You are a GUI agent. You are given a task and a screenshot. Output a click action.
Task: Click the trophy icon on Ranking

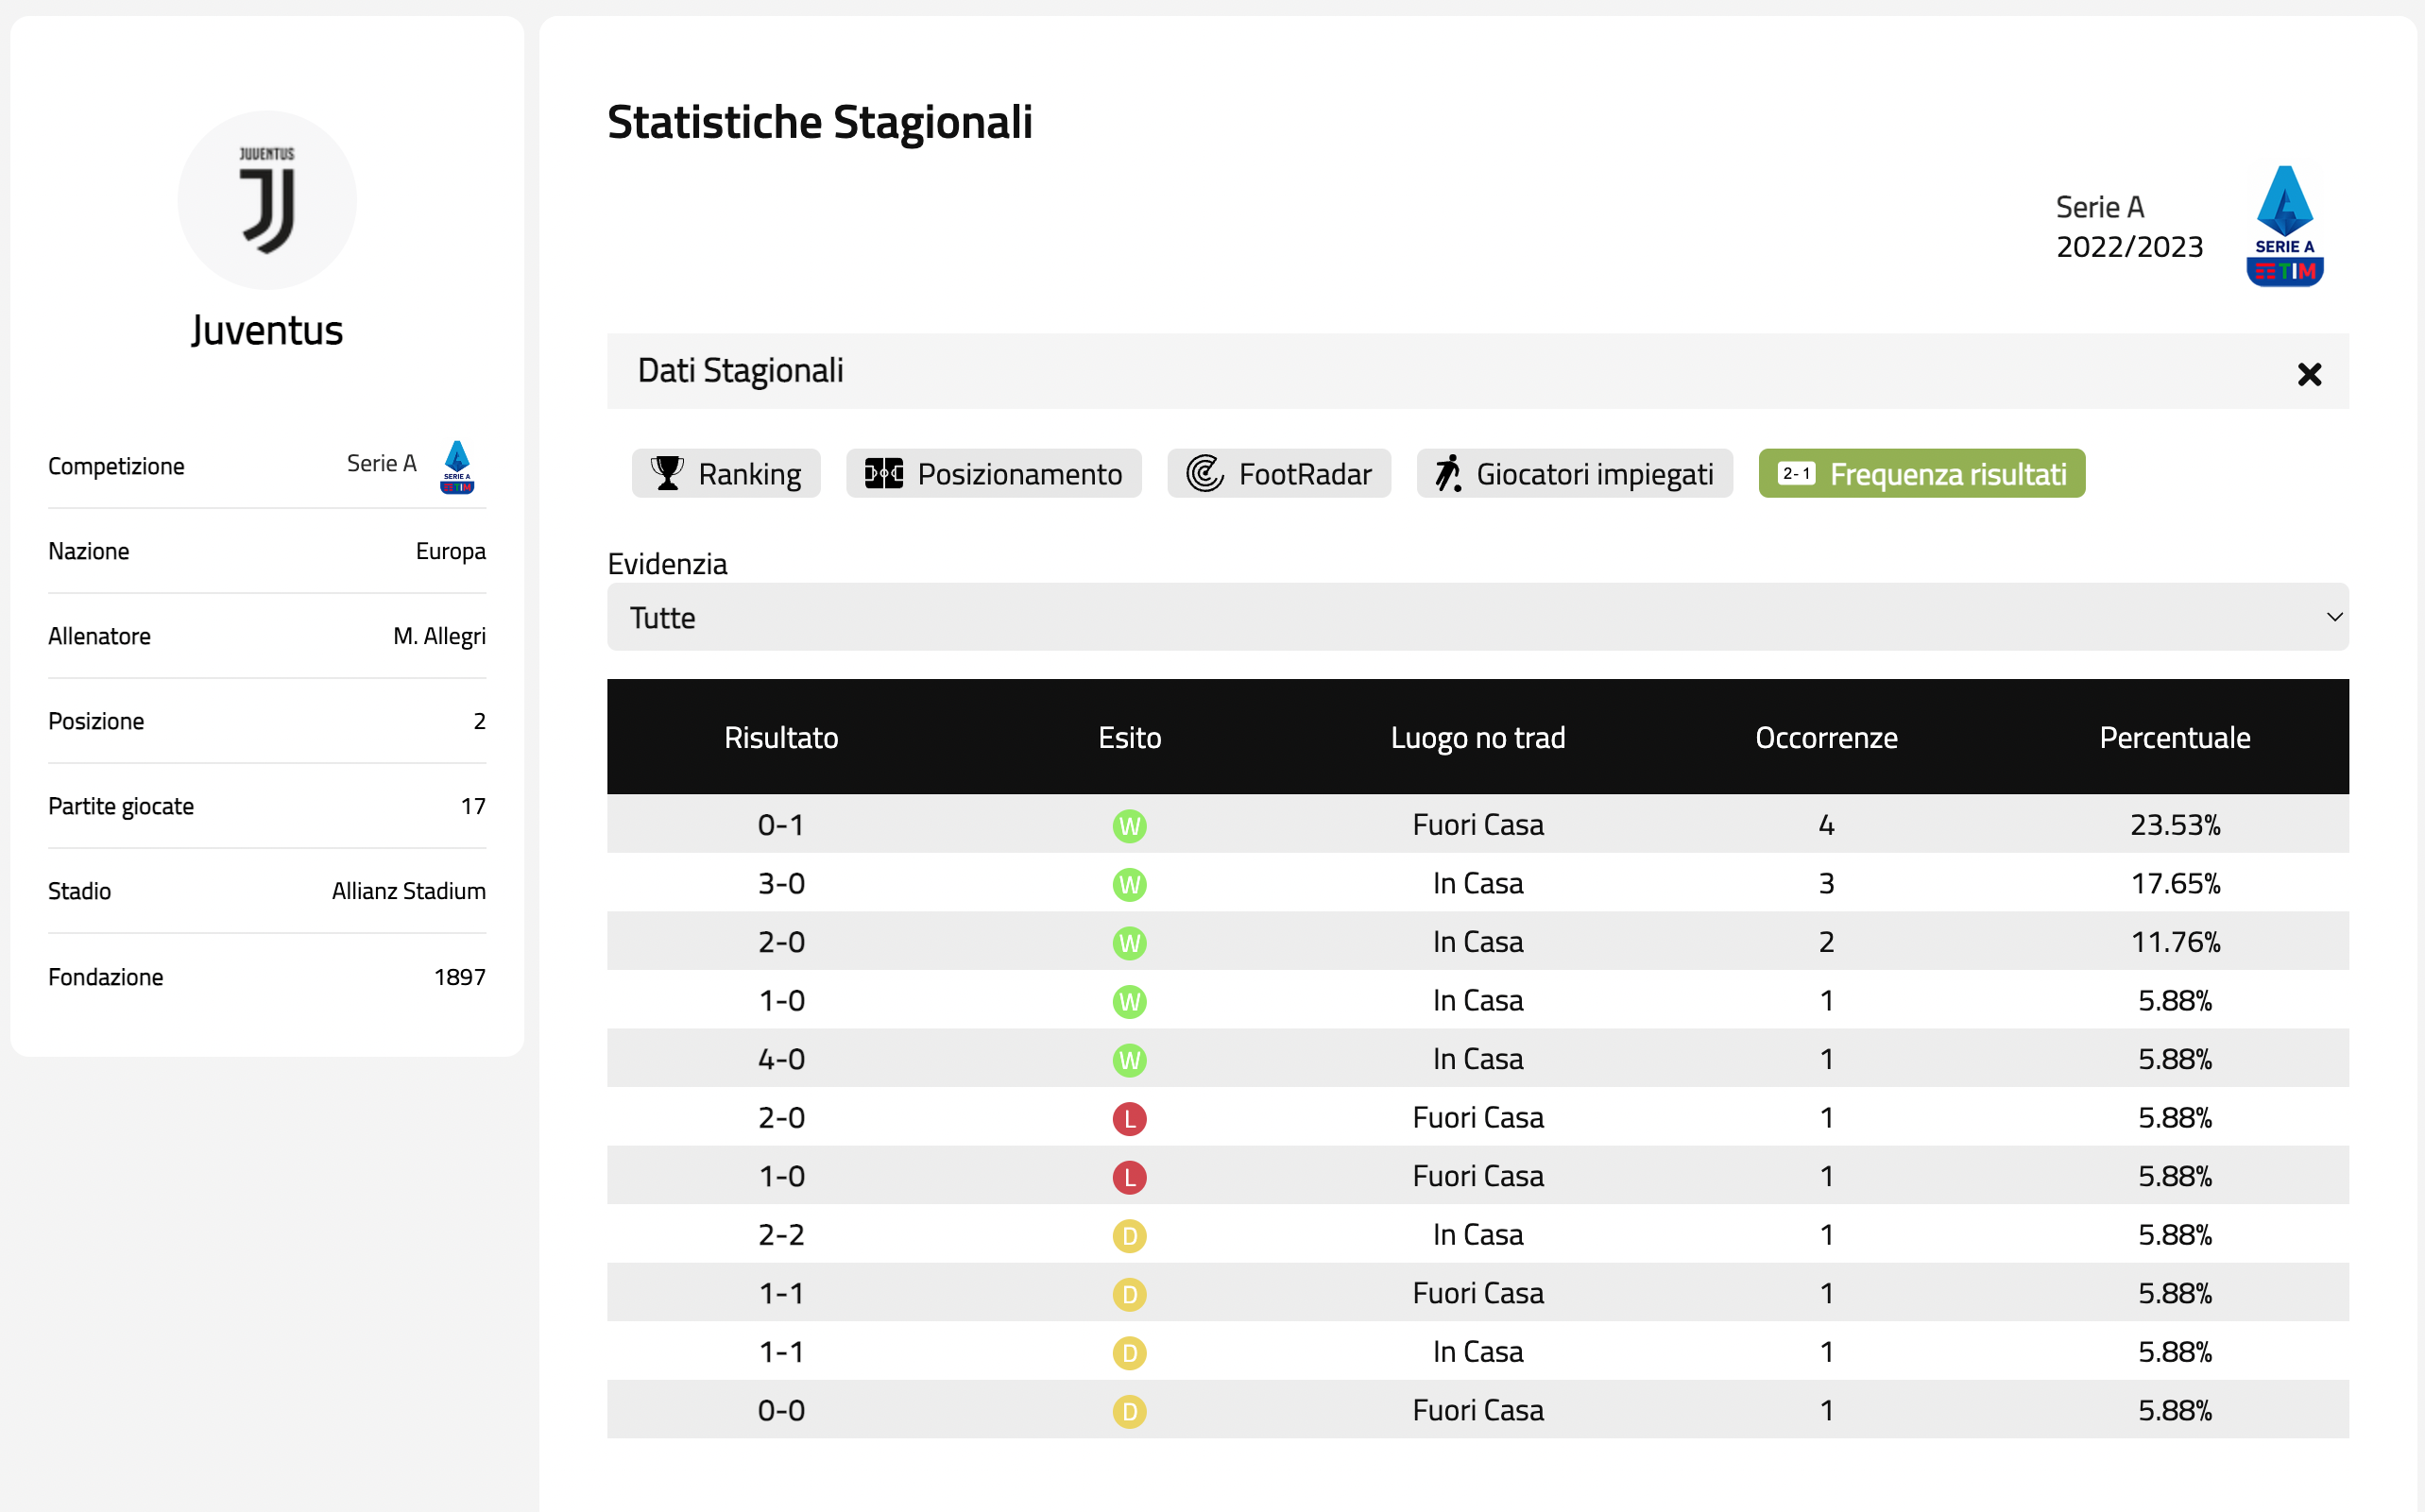coord(667,473)
